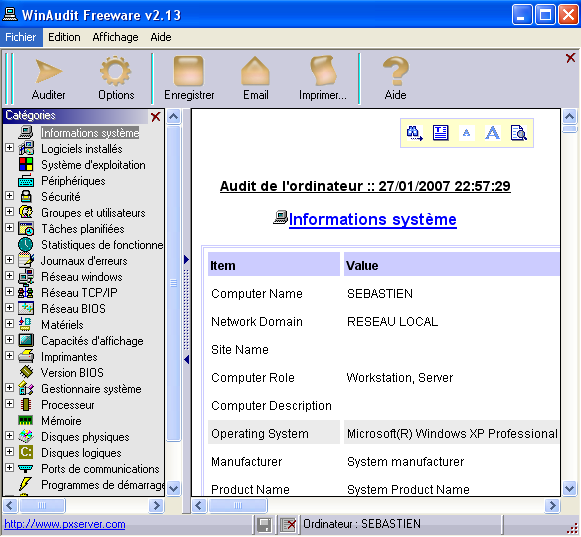
Task: Select Capacités d'affichage category
Action: point(92,341)
